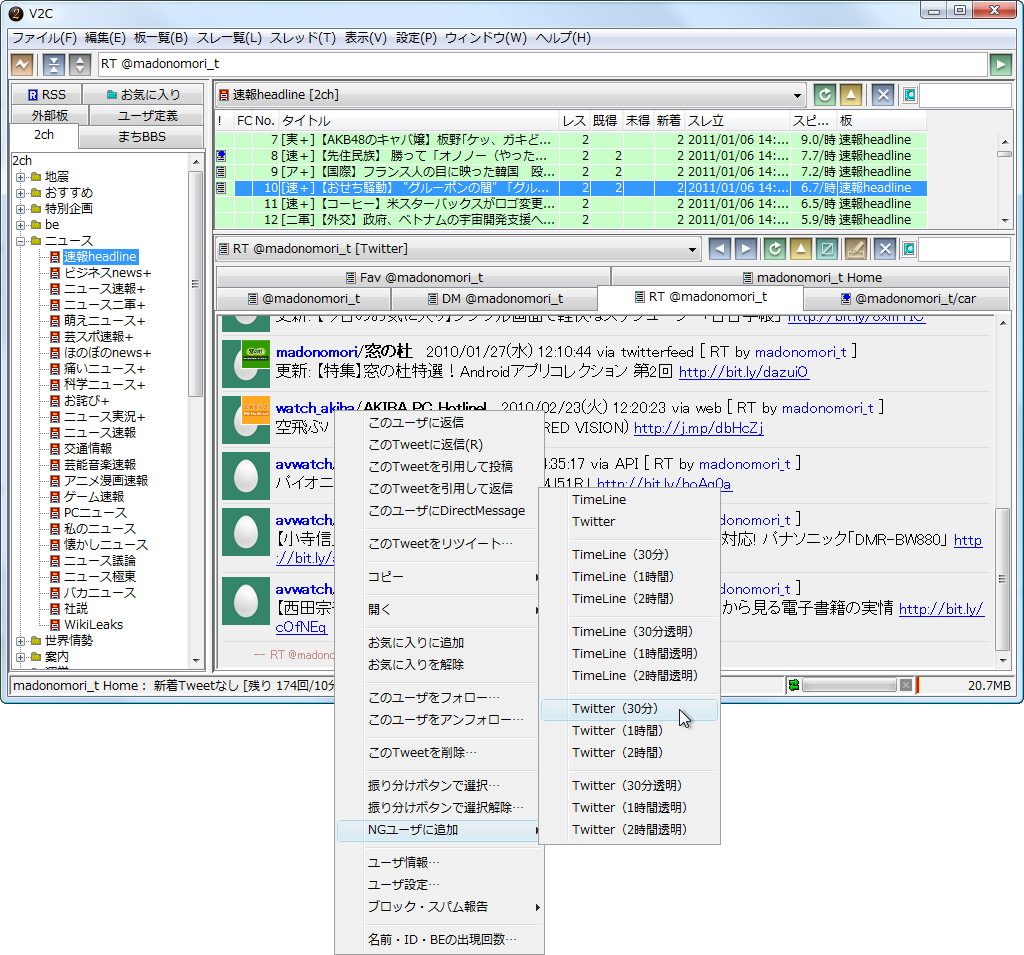Click the search icon beside the Twitter pane filter
1024x955 pixels.
pyautogui.click(x=909, y=249)
